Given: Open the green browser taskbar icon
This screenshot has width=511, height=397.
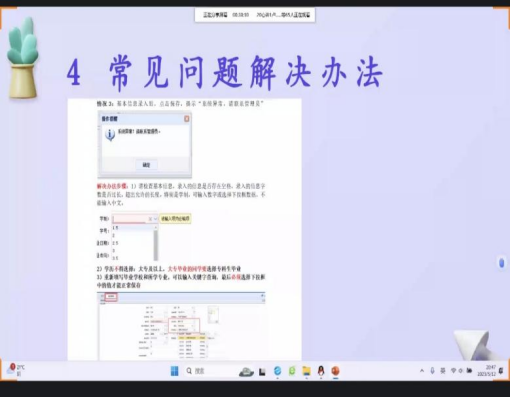Looking at the screenshot, I should tap(292, 371).
